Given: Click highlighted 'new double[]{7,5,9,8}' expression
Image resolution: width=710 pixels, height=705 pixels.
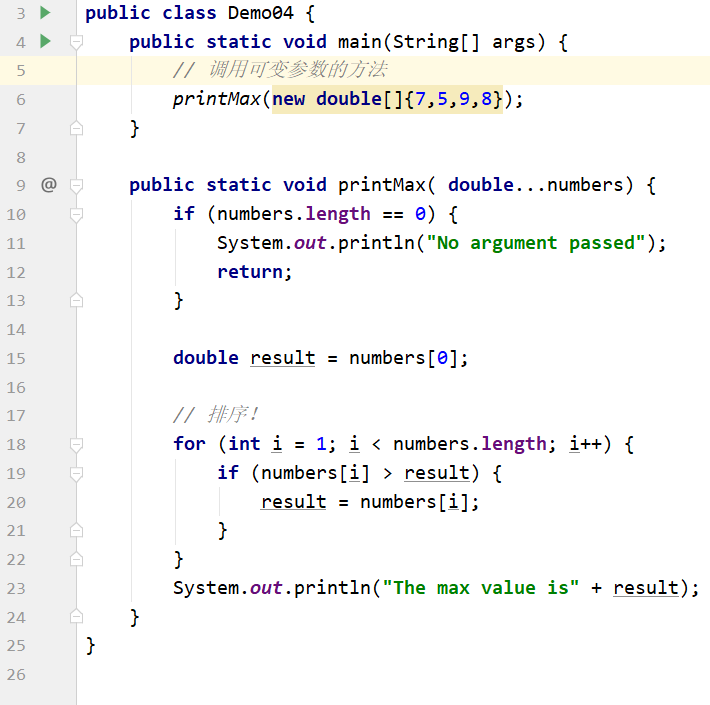Looking at the screenshot, I should coord(387,99).
